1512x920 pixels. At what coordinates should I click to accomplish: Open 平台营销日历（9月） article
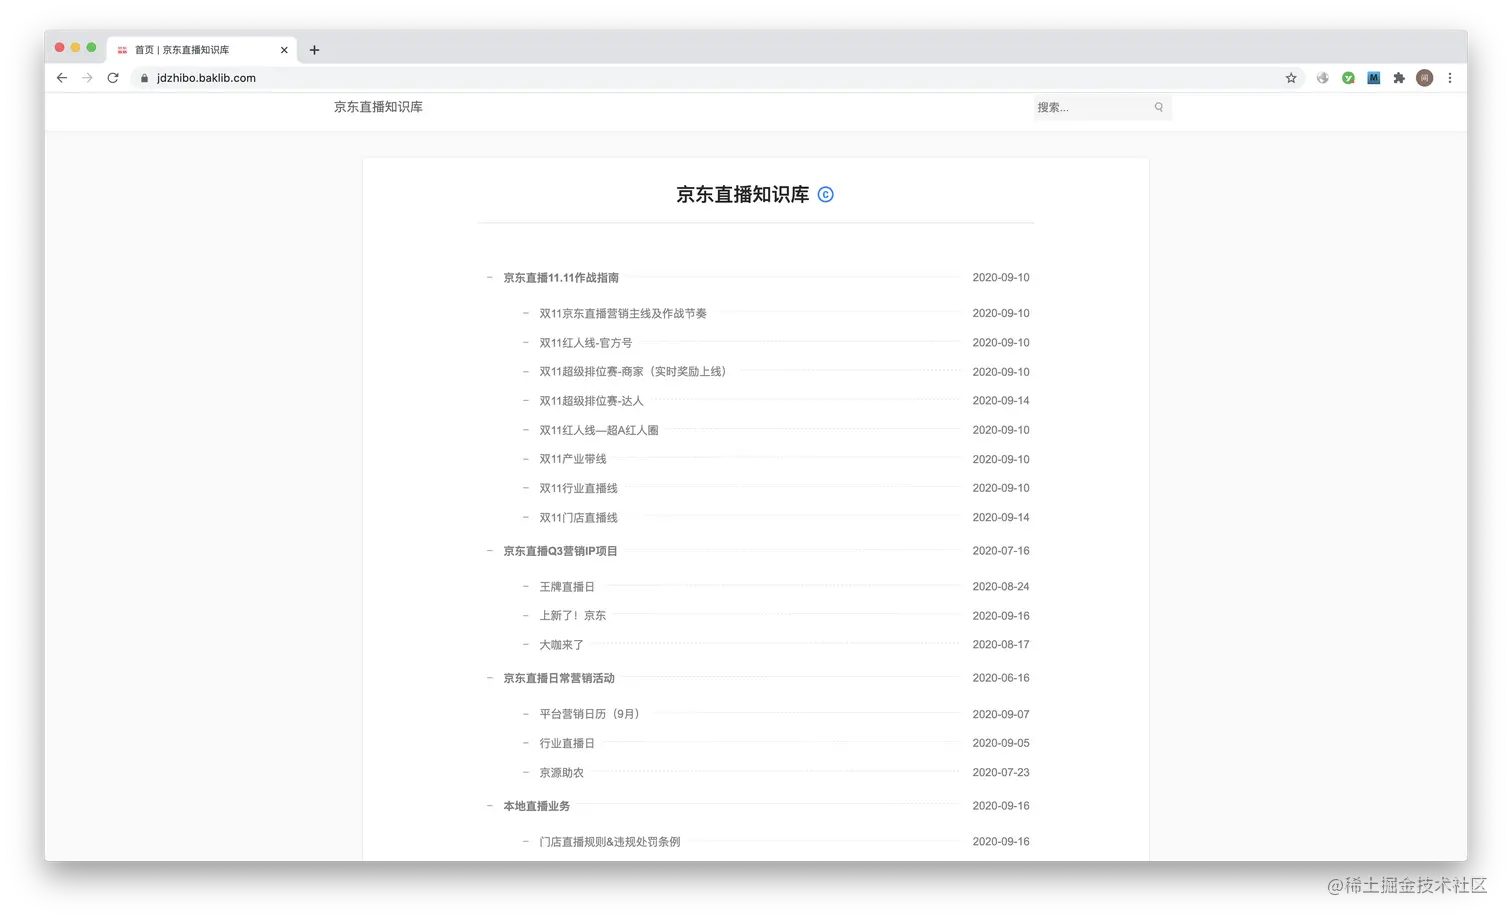[x=589, y=714]
